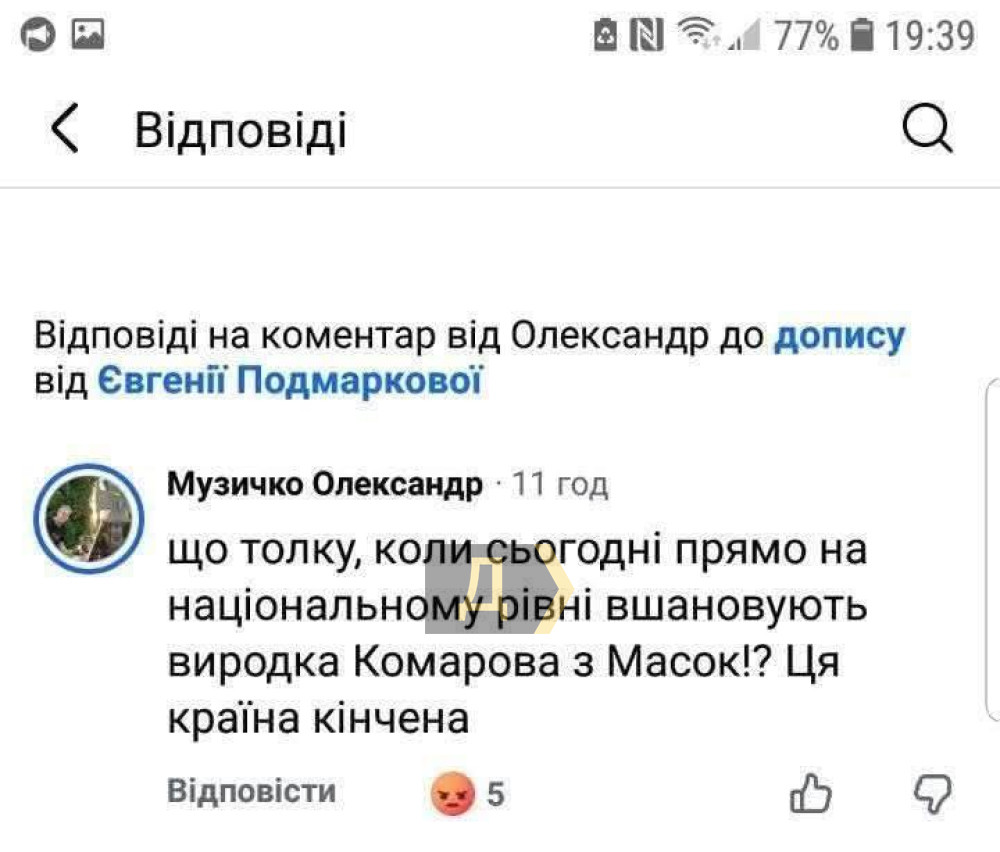
Task: Tap the Відповіді page title
Action: point(241,131)
